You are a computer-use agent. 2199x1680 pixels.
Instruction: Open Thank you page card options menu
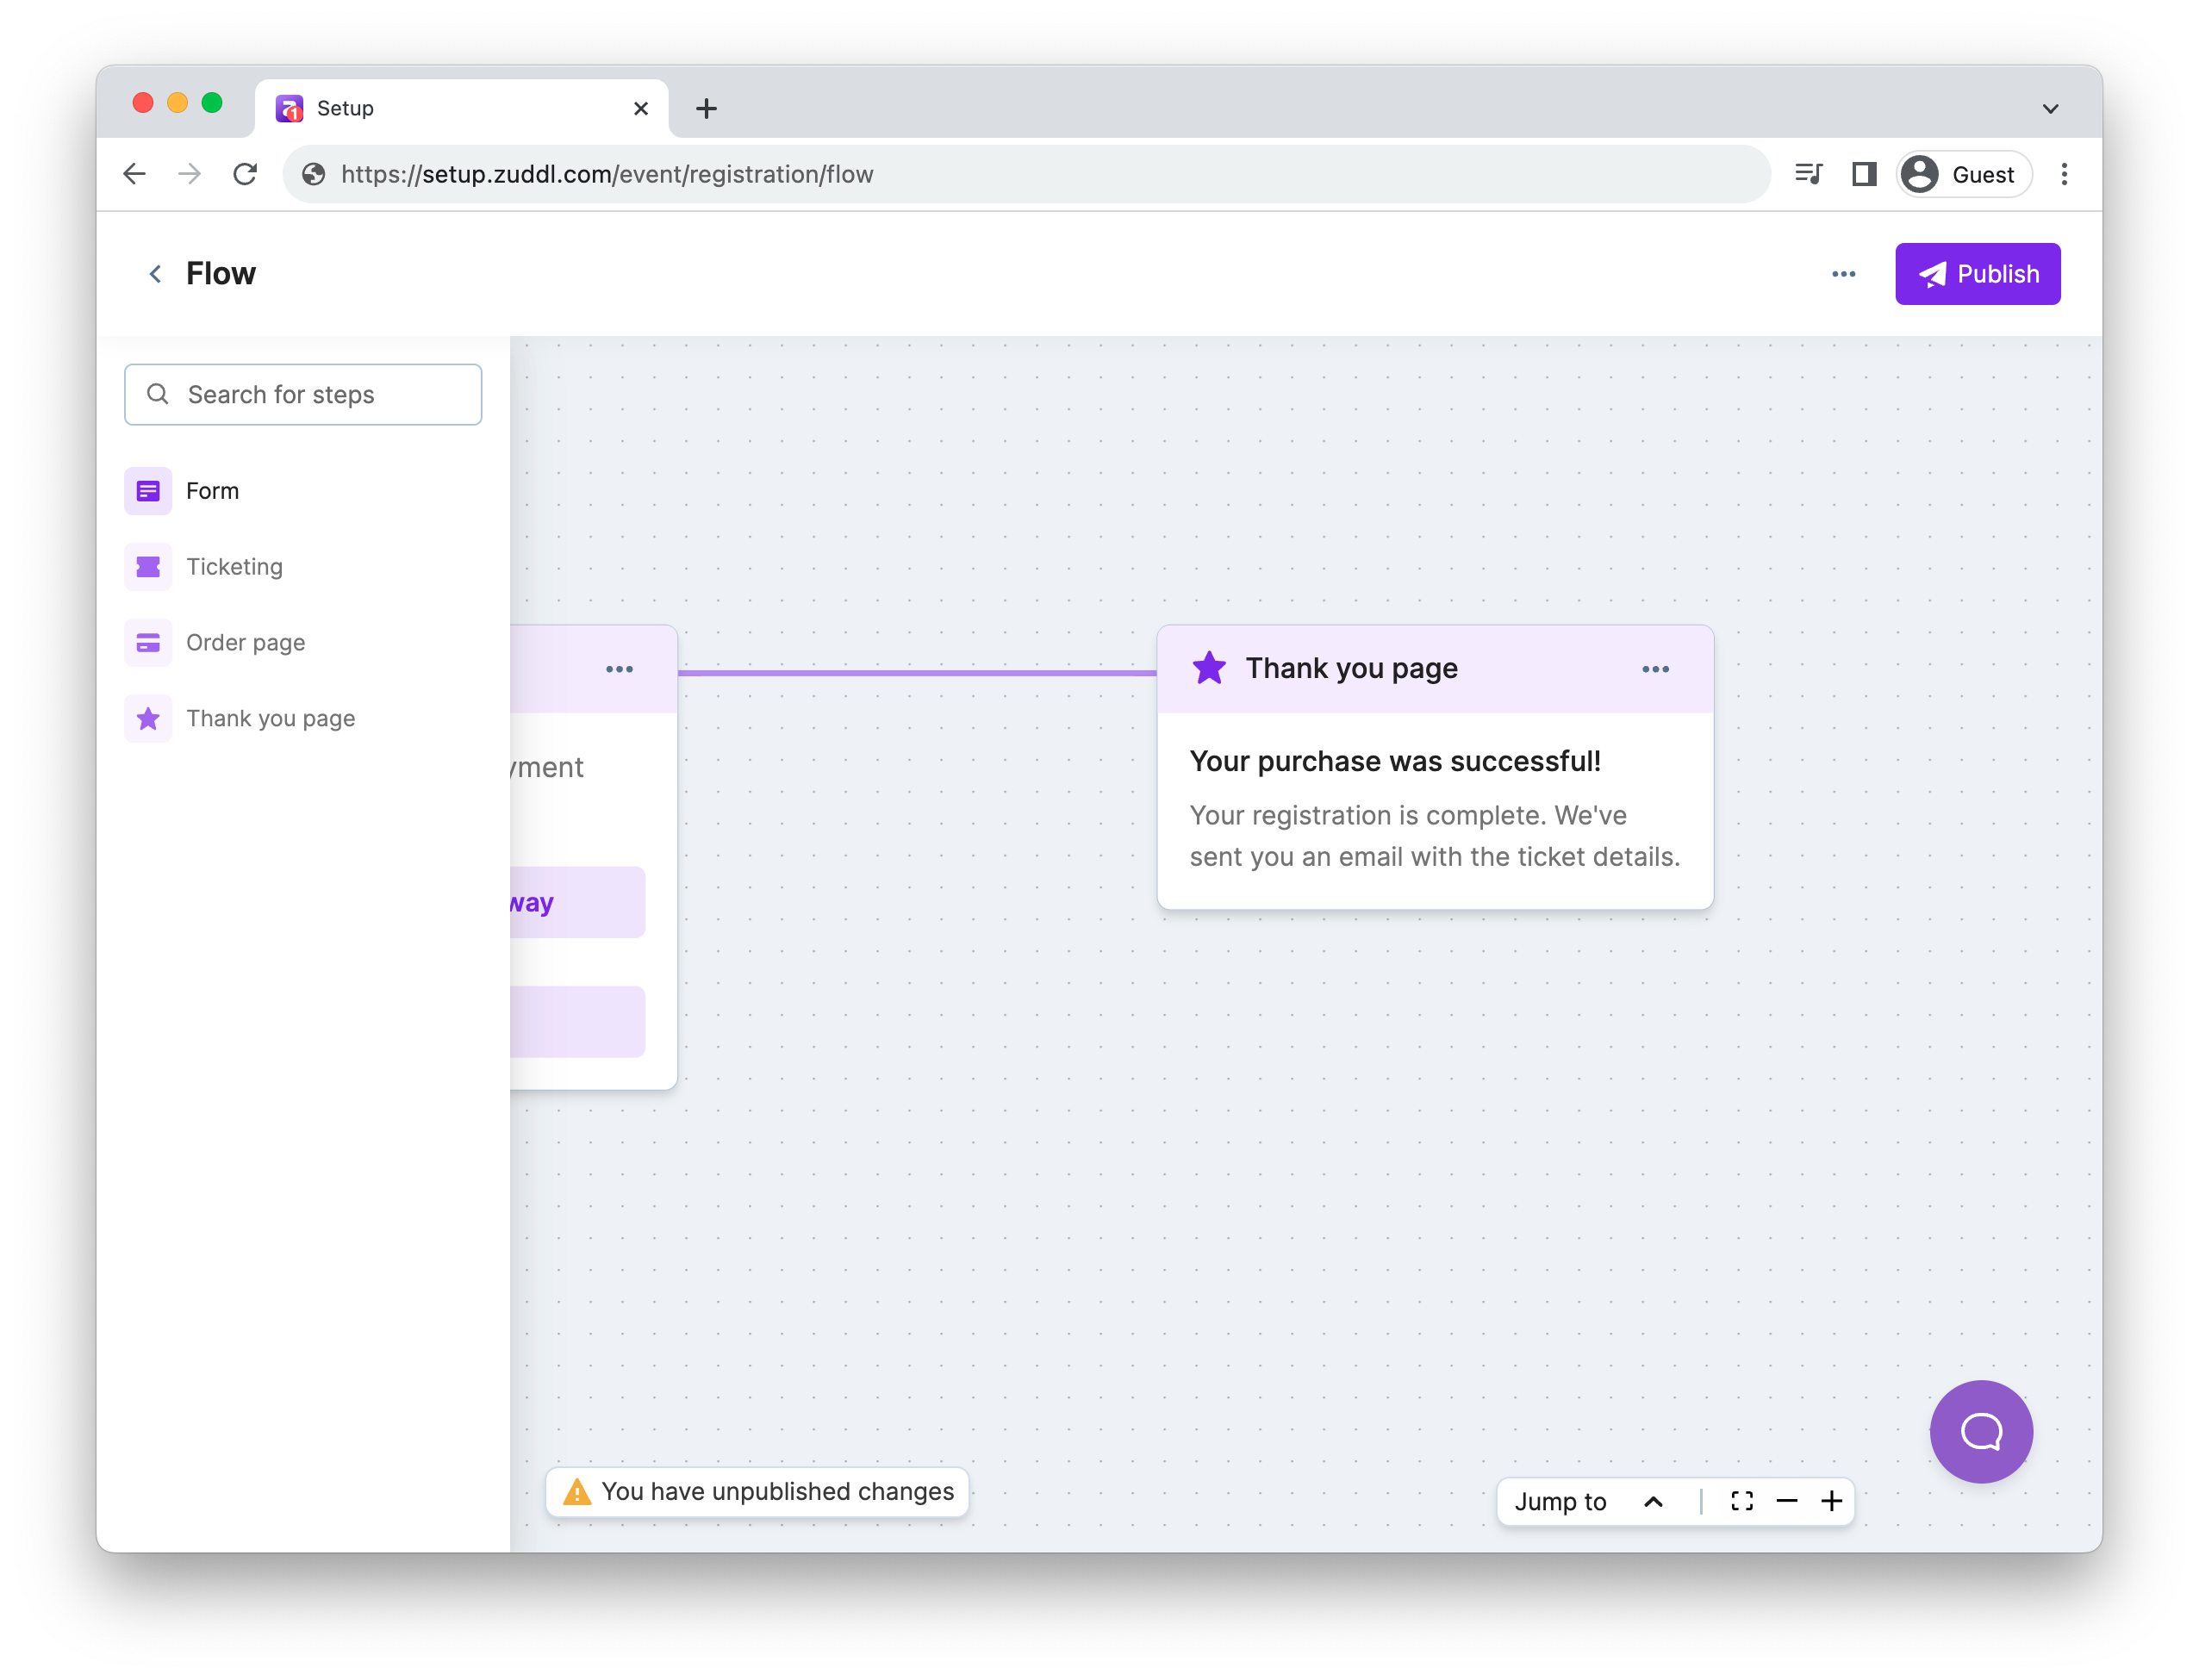1655,669
